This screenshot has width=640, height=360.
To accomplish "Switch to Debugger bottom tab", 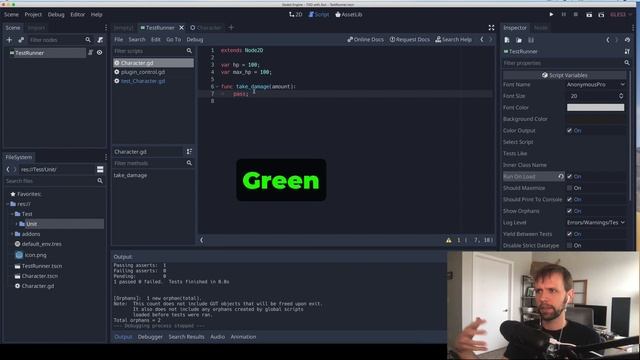I will click(150, 337).
